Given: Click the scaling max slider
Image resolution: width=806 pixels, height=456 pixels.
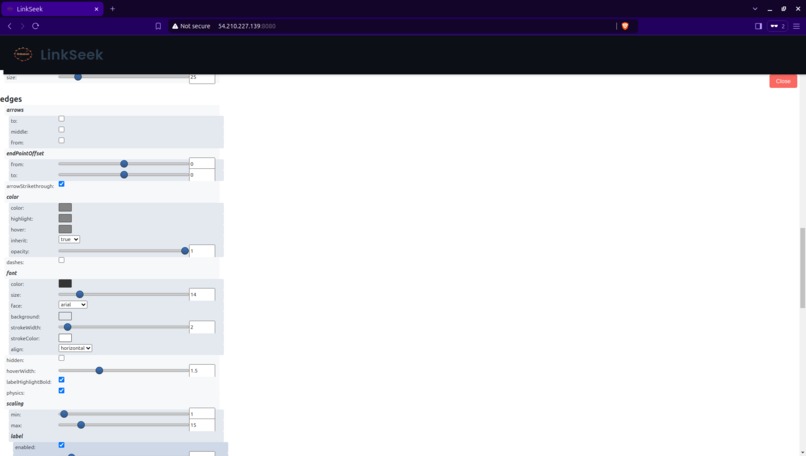Looking at the screenshot, I should (123, 425).
